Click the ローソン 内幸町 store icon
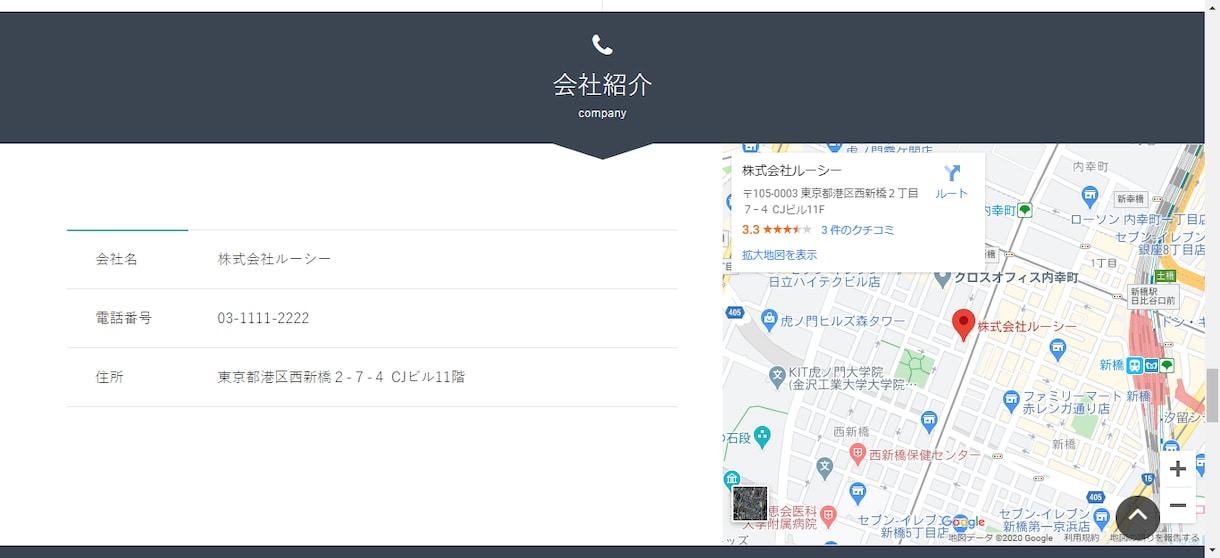The width and height of the screenshot is (1220, 558). [1089, 195]
